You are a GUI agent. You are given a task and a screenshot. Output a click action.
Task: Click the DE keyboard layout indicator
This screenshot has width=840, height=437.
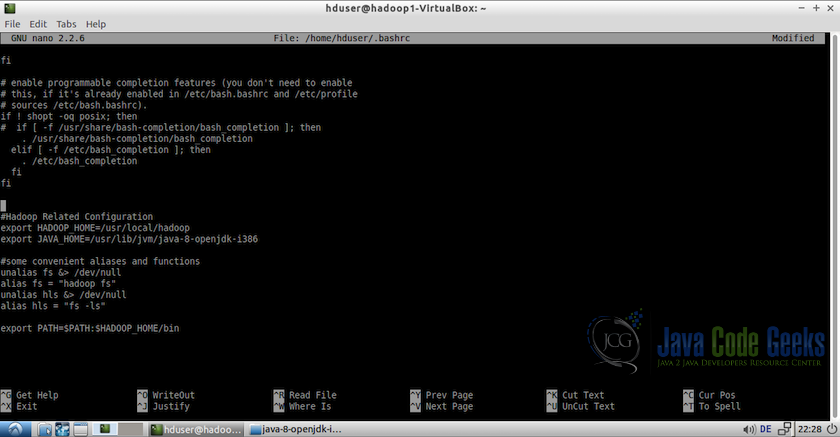pos(766,429)
